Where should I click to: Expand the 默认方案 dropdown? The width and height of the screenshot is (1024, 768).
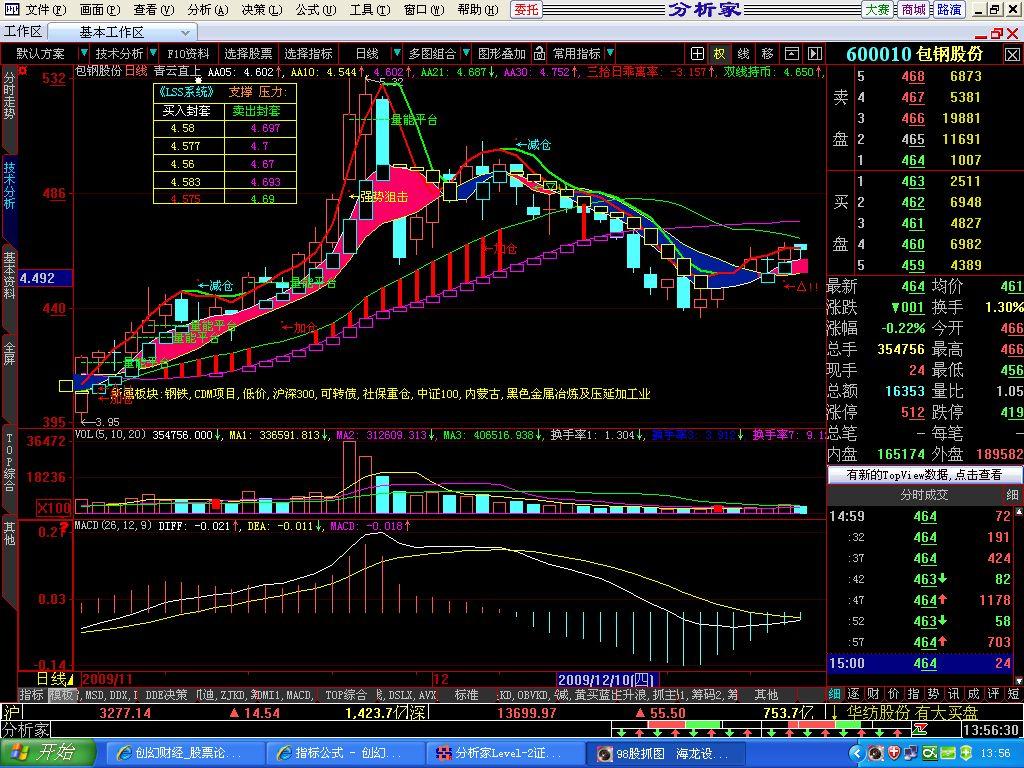coord(46,54)
